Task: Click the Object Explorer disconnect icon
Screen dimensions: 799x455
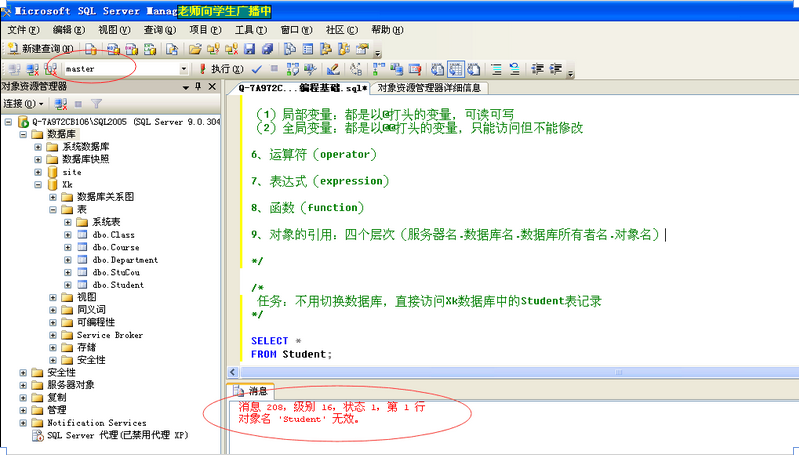Action: pos(61,104)
